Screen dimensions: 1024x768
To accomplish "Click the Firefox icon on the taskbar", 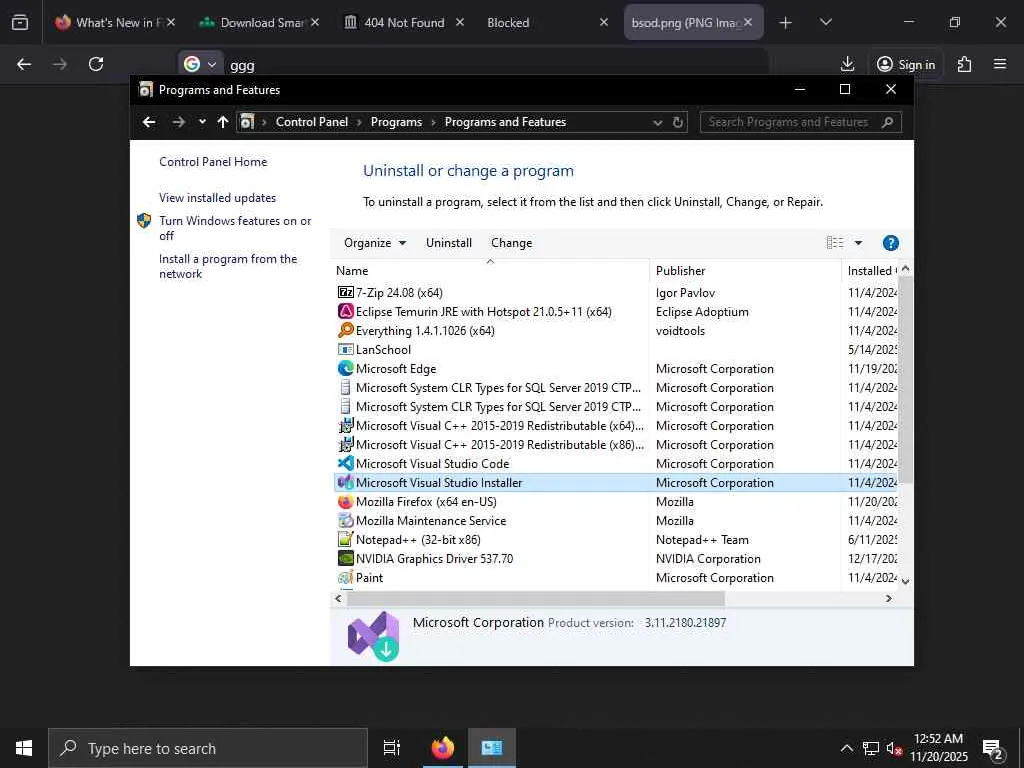I will click(x=442, y=748).
